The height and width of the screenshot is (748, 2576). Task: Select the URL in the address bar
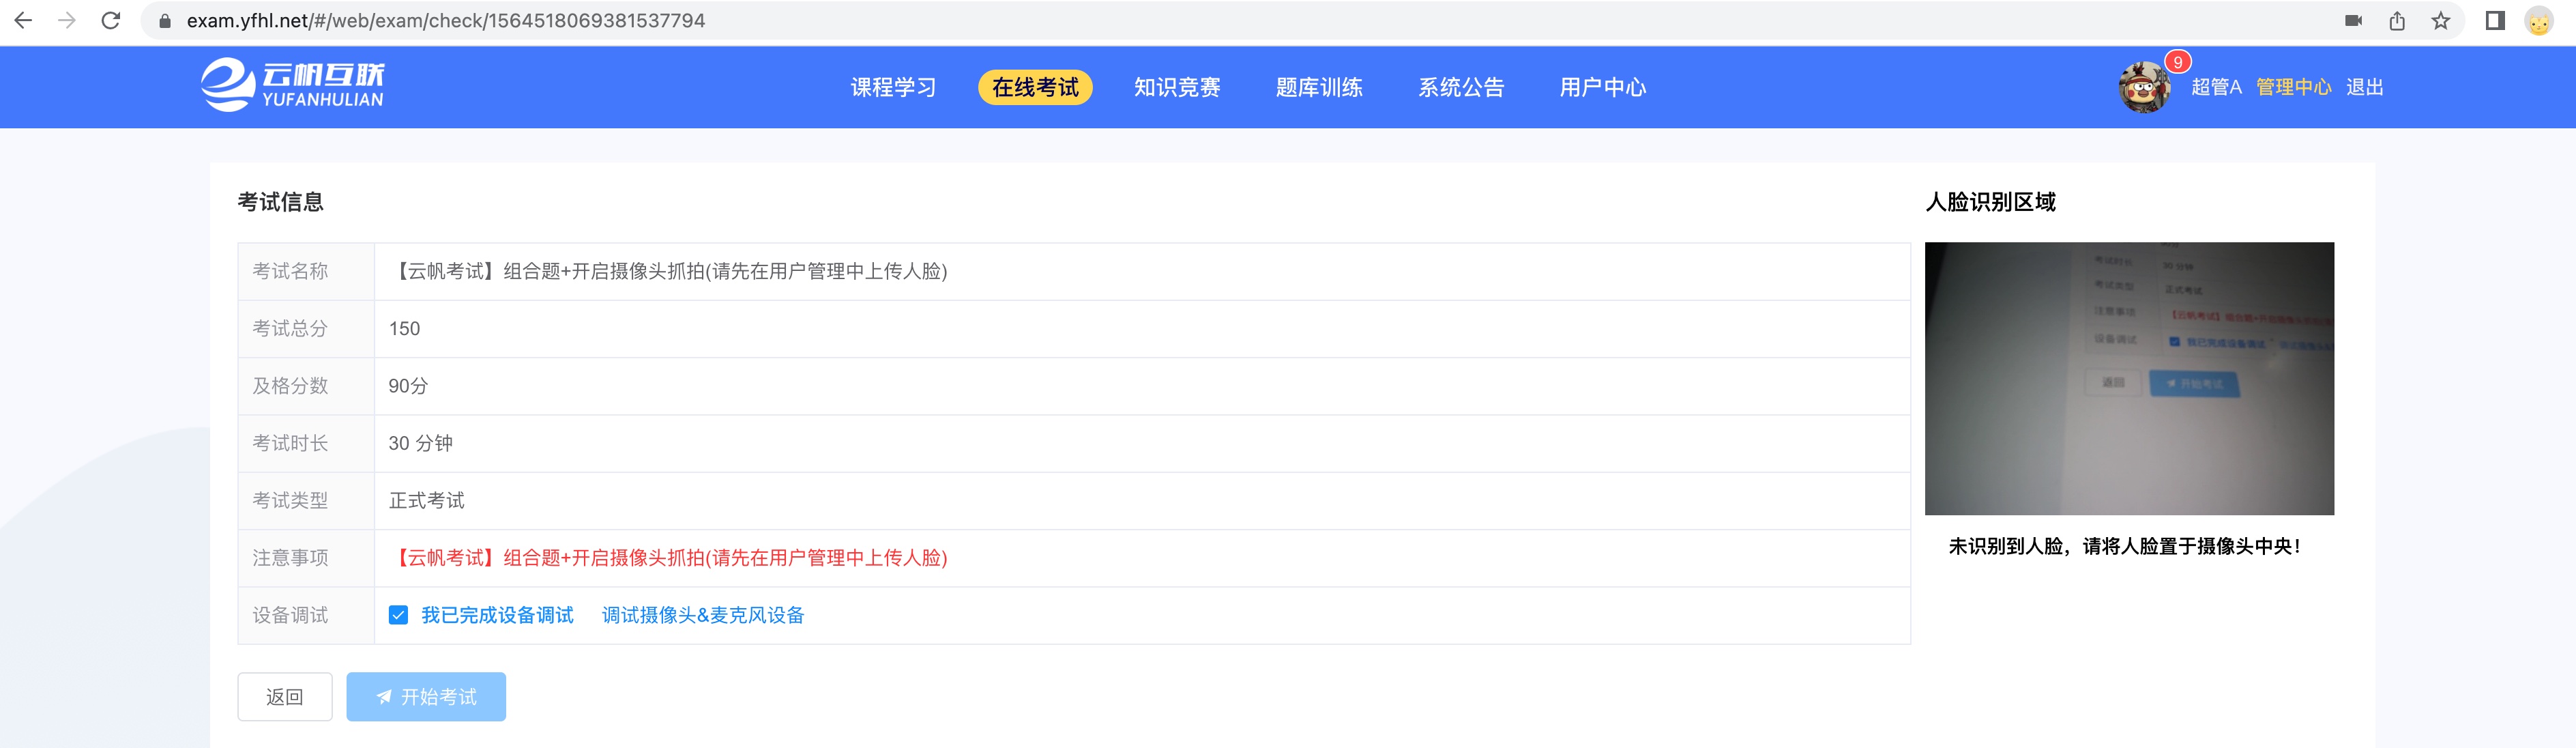coord(446,21)
